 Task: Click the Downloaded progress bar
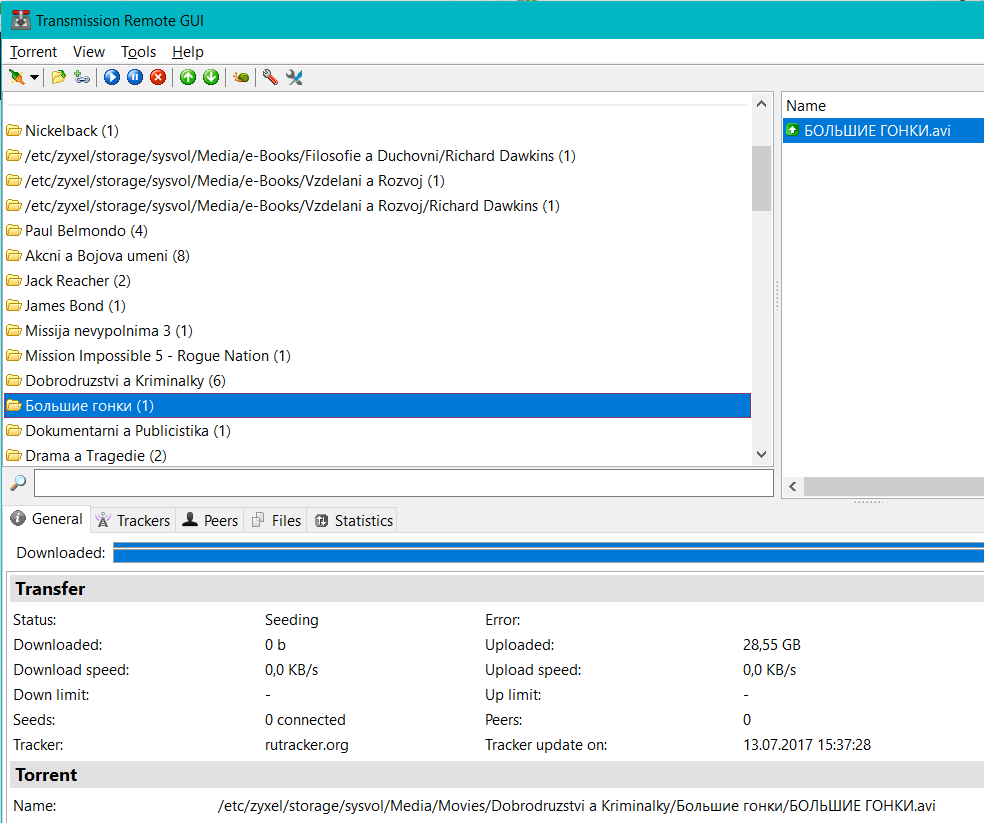coord(548,552)
